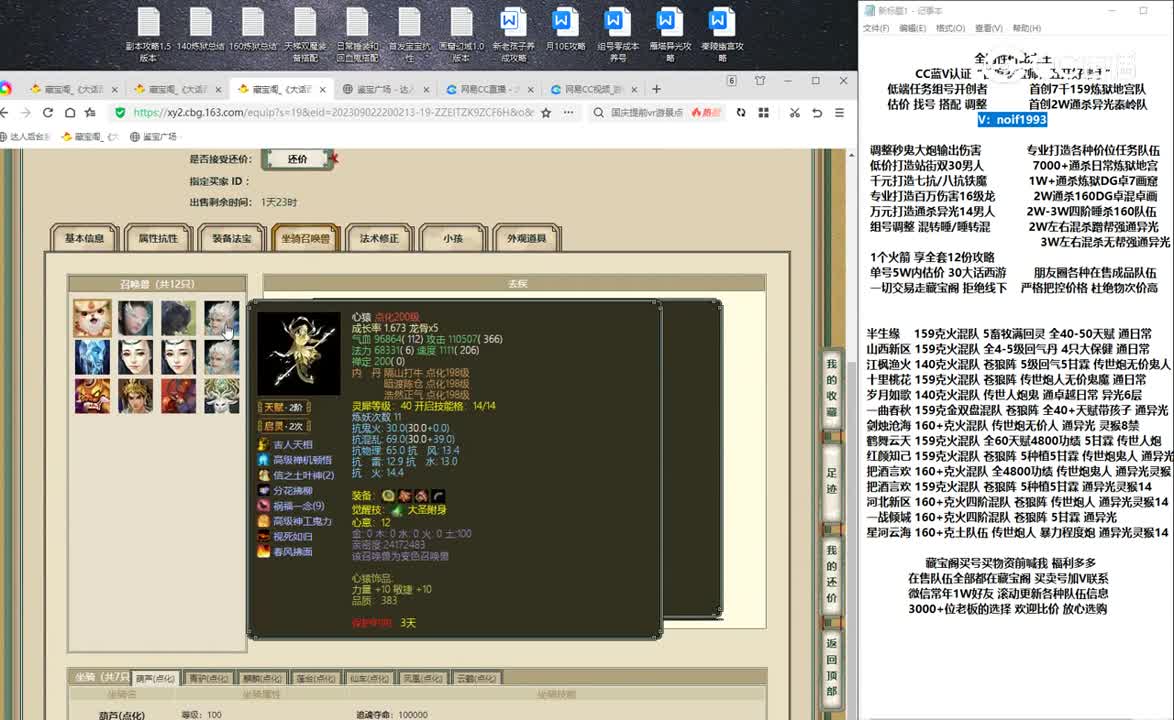Viewport: 1174px width, 720px height.
Task: Click the 吉人天相 skill icon
Action: 264,445
